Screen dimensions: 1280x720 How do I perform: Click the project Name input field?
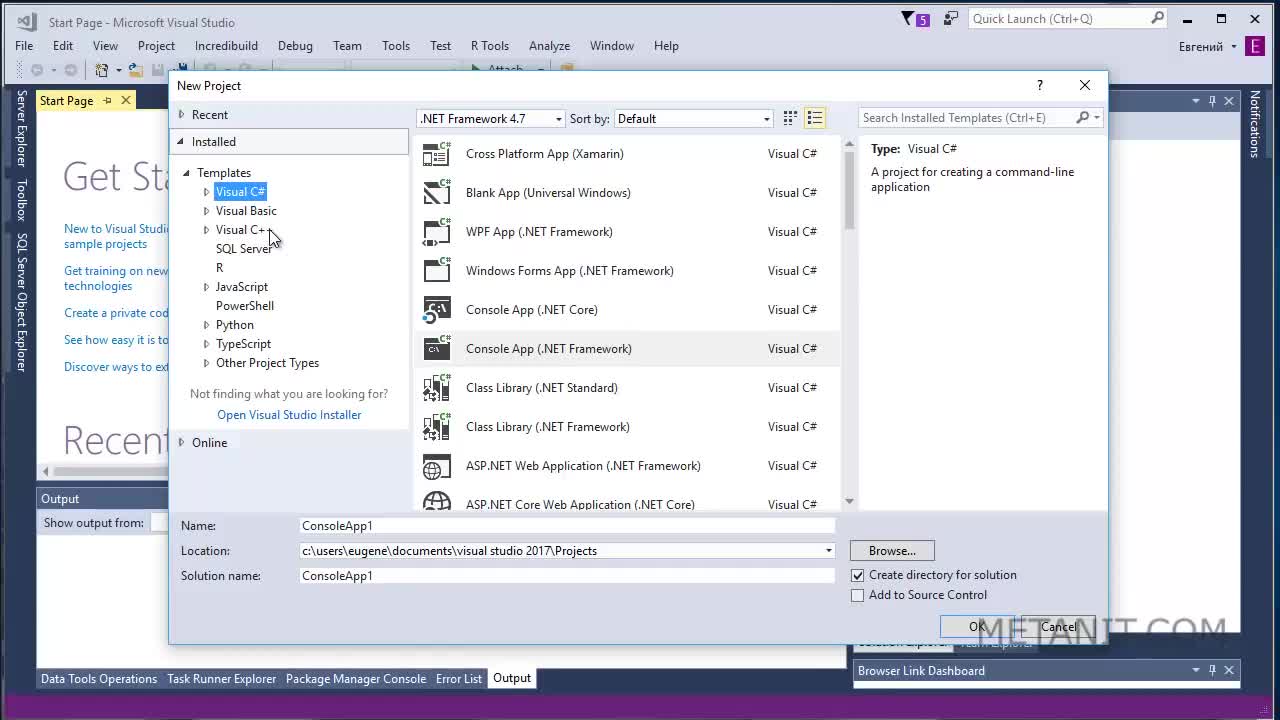click(567, 526)
